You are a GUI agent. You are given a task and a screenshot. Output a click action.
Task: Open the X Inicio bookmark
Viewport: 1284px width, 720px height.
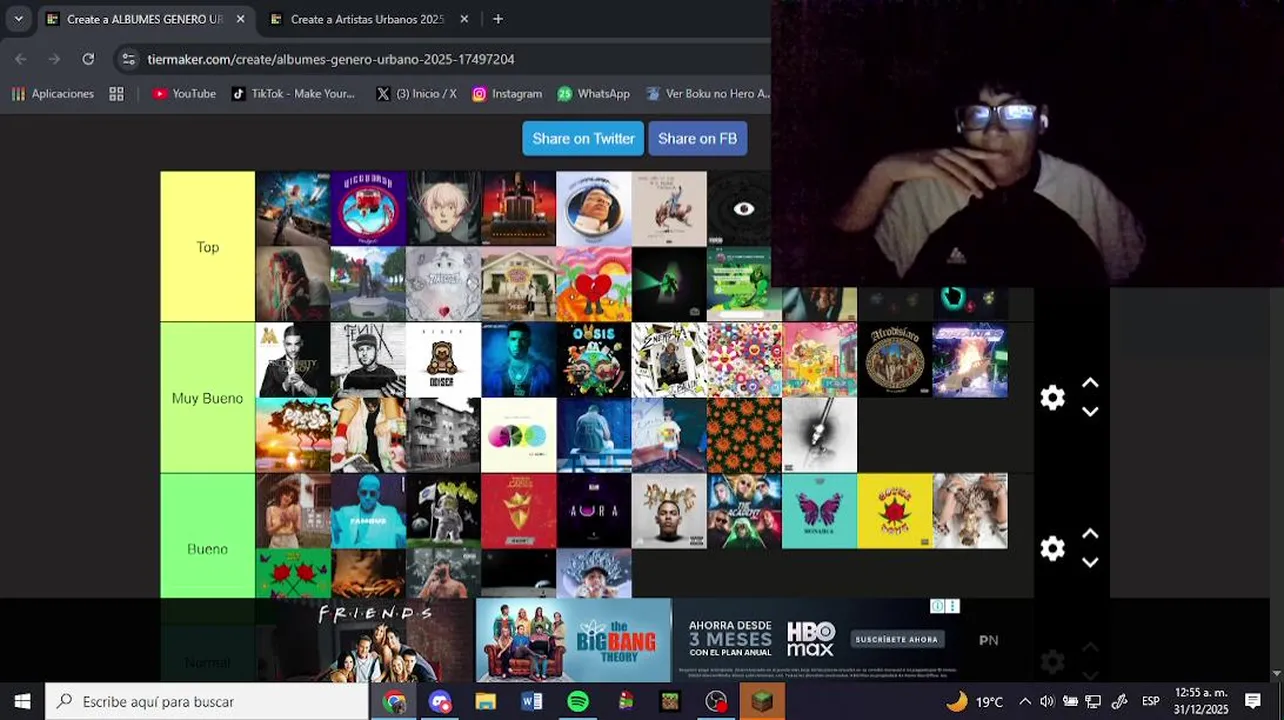pyautogui.click(x=416, y=93)
